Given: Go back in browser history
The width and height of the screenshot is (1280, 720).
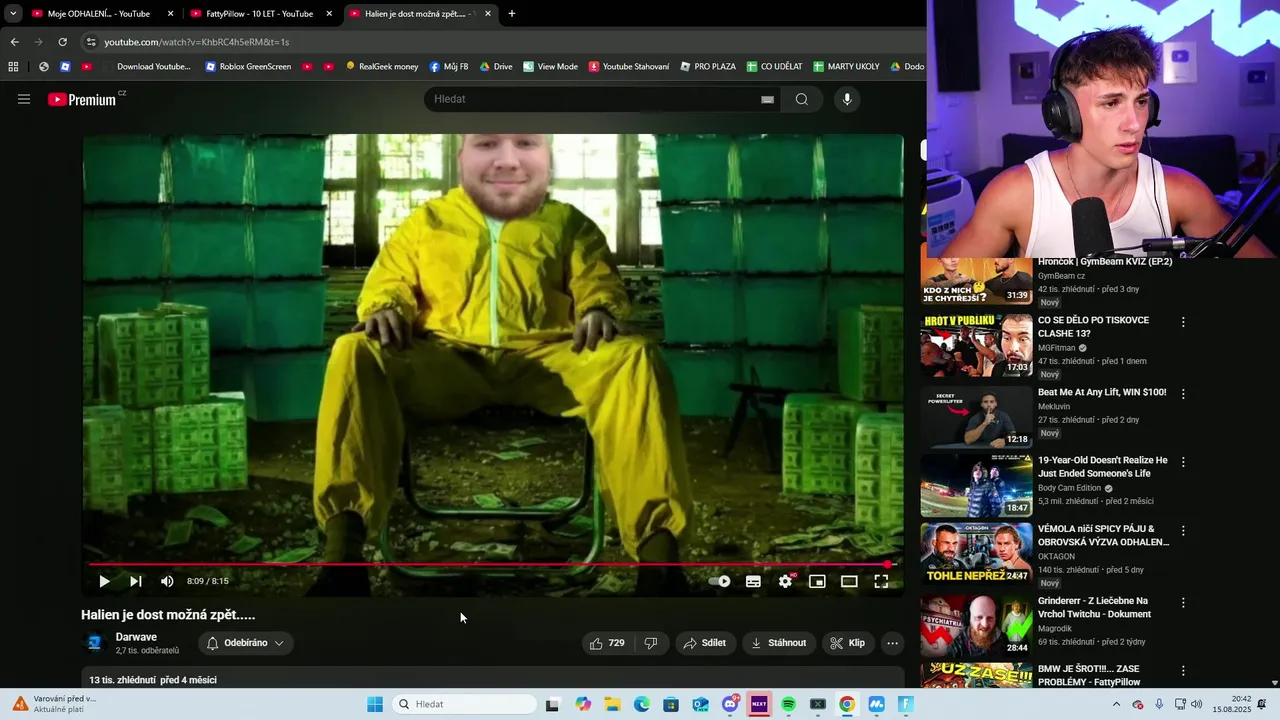Looking at the screenshot, I should tap(14, 42).
